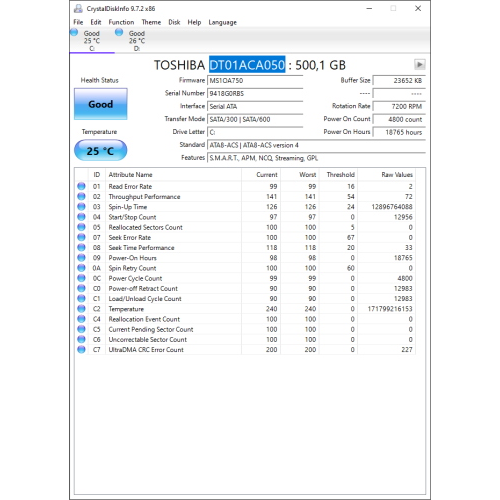Click the Power On Hours value field
Image resolution: width=500 pixels, height=500 pixels.
[399, 132]
